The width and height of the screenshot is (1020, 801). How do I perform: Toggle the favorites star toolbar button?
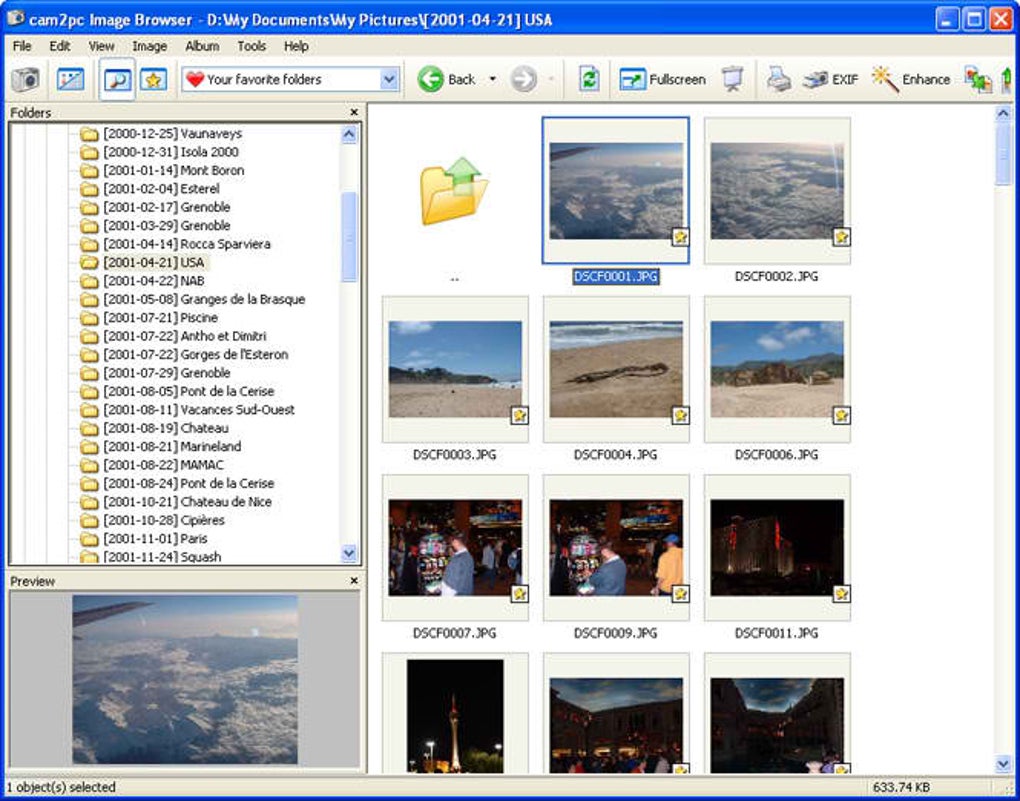(152, 80)
